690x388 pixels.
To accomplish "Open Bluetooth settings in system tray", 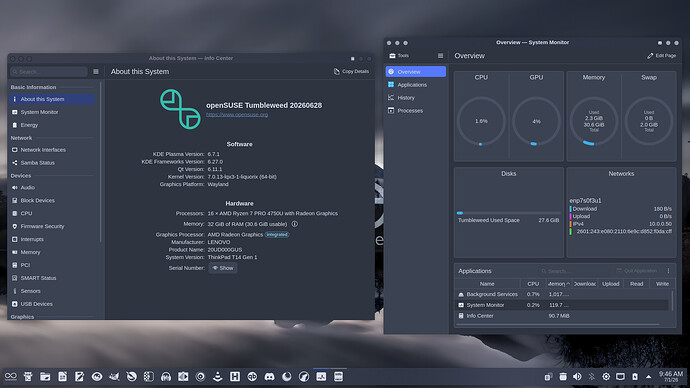I will 591,377.
